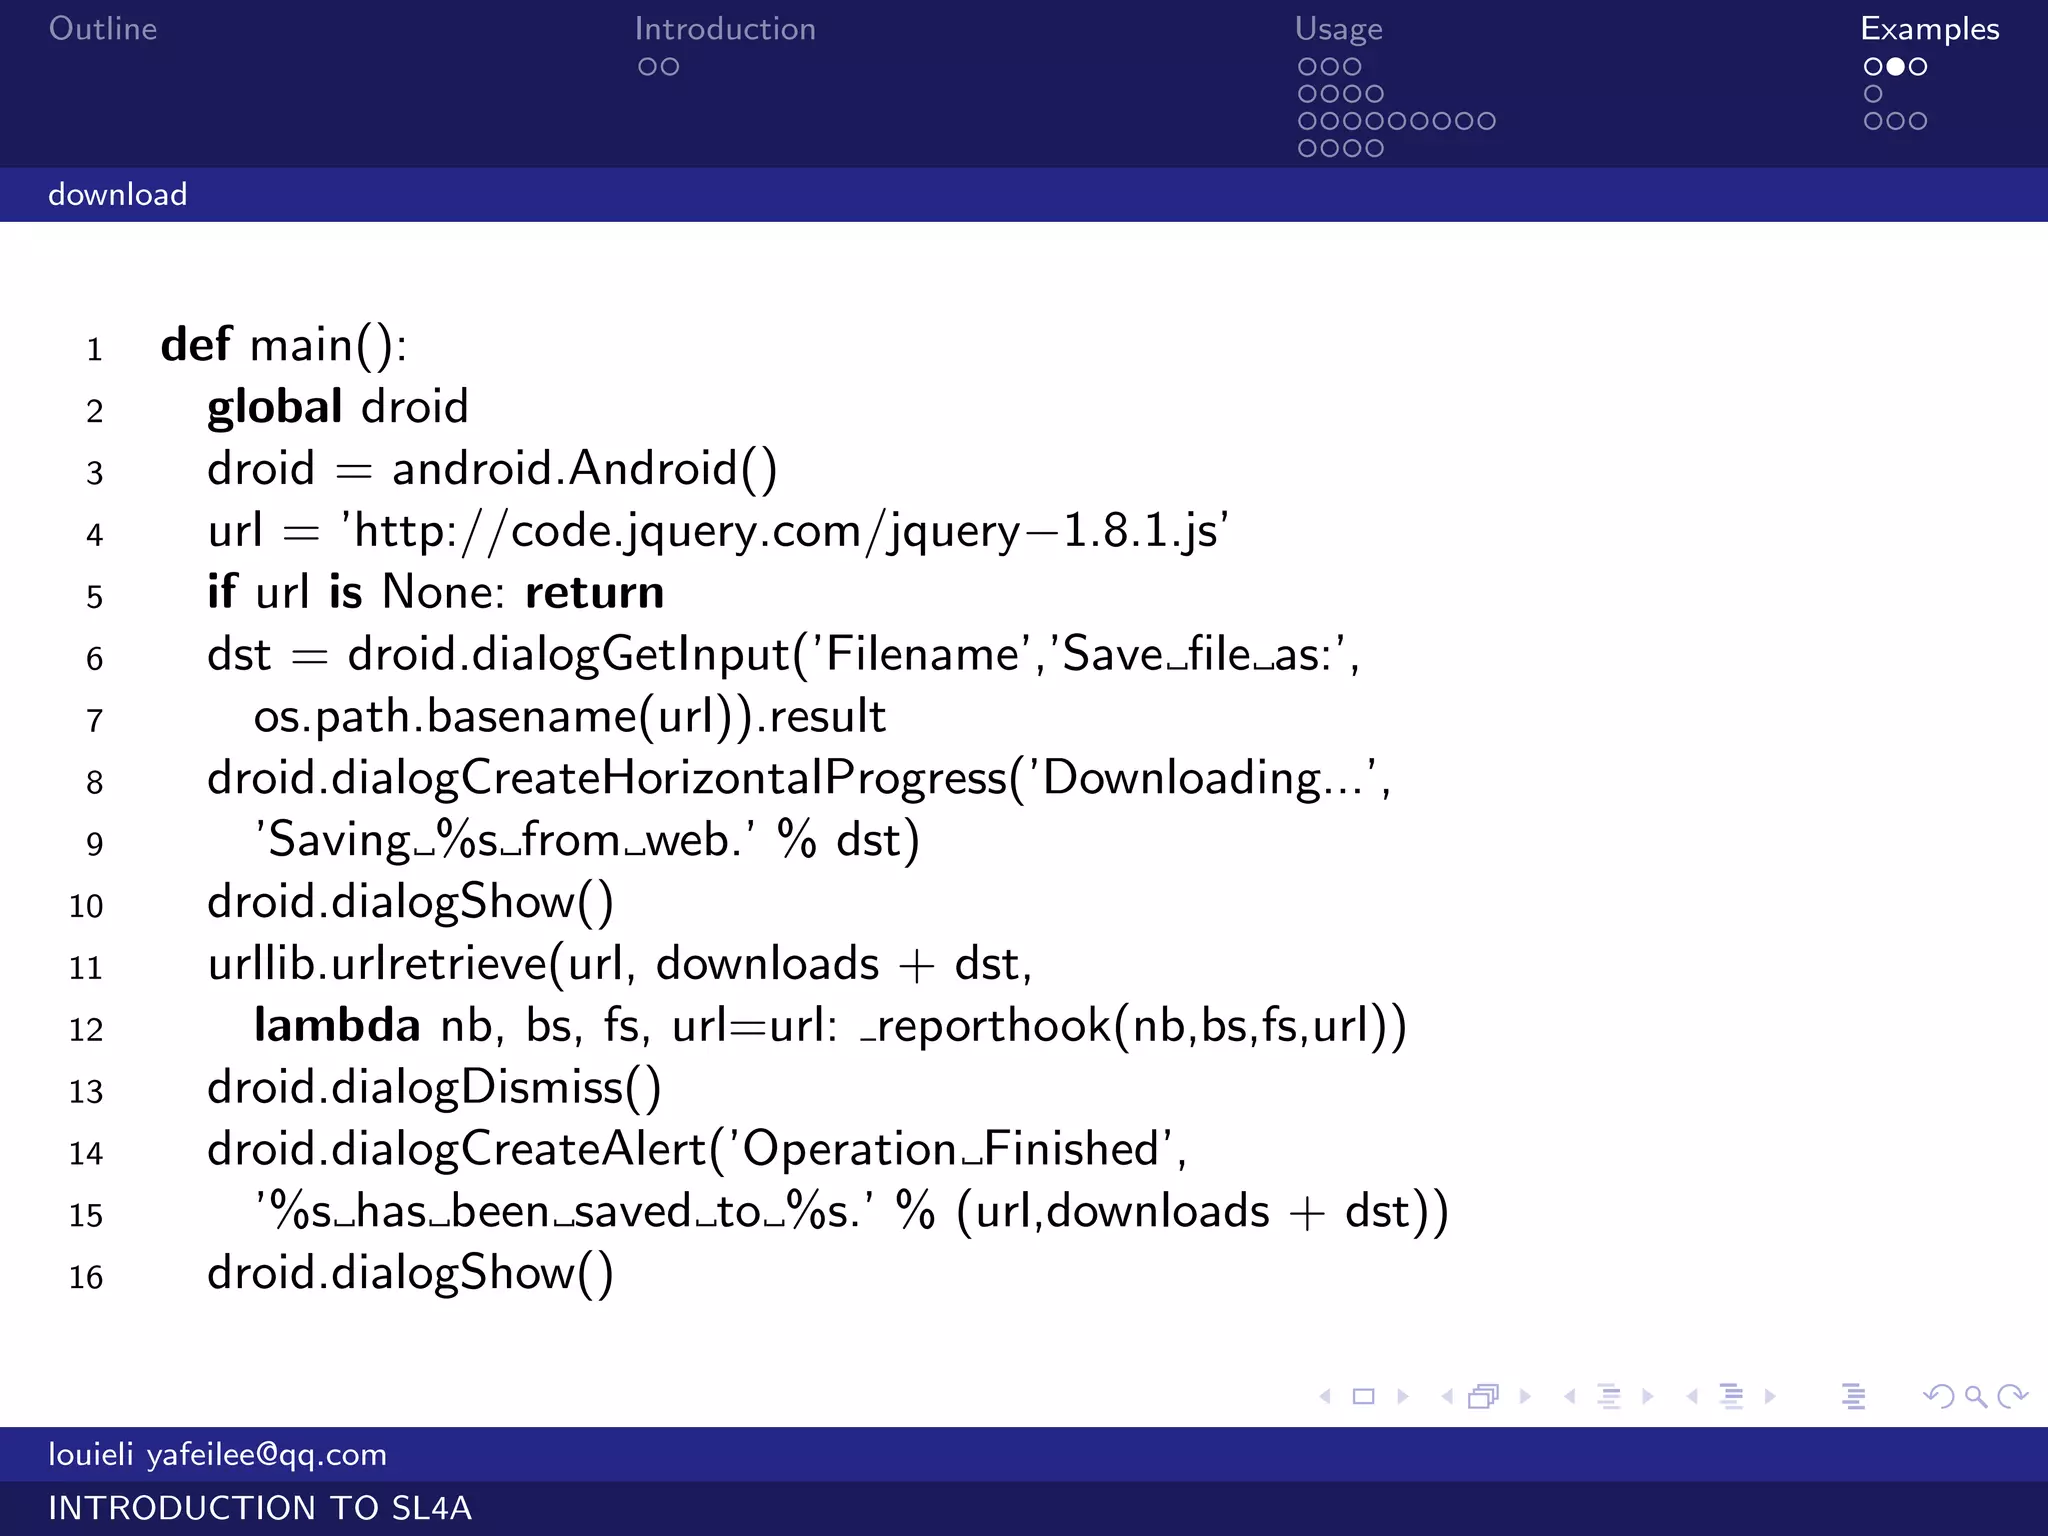
Task: Select second frame dot under Introduction
Action: pyautogui.click(x=670, y=67)
